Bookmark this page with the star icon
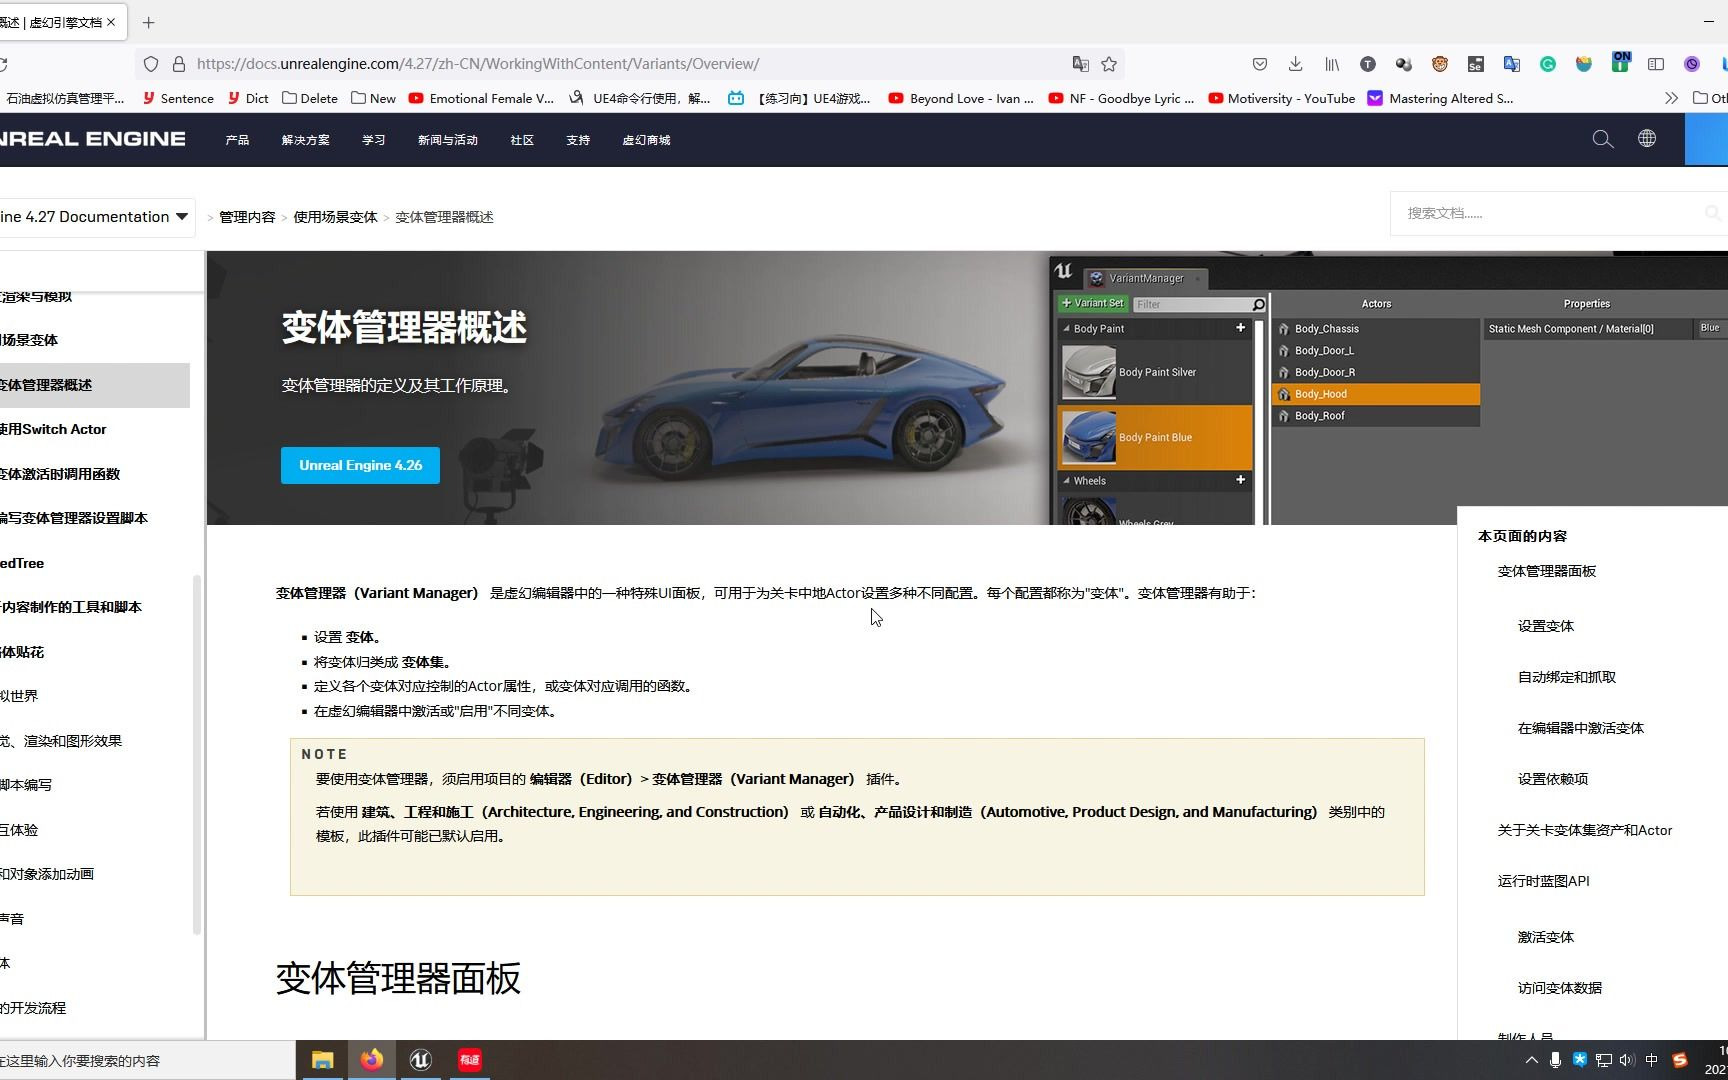 [1109, 64]
